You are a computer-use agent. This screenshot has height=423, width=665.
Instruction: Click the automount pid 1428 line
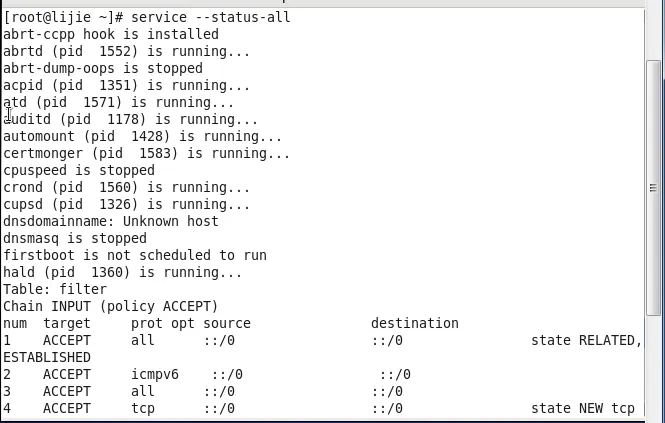[142, 136]
